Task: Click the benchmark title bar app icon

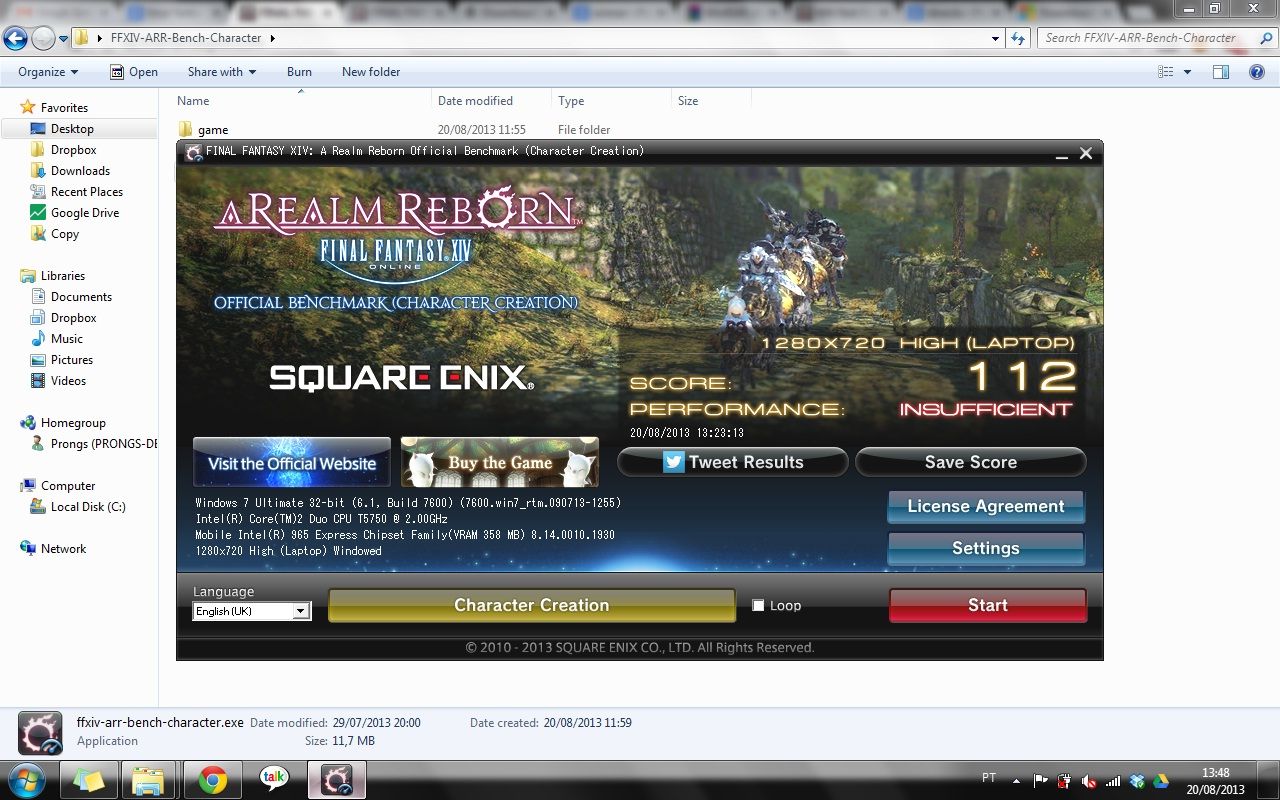Action: pyautogui.click(x=194, y=152)
